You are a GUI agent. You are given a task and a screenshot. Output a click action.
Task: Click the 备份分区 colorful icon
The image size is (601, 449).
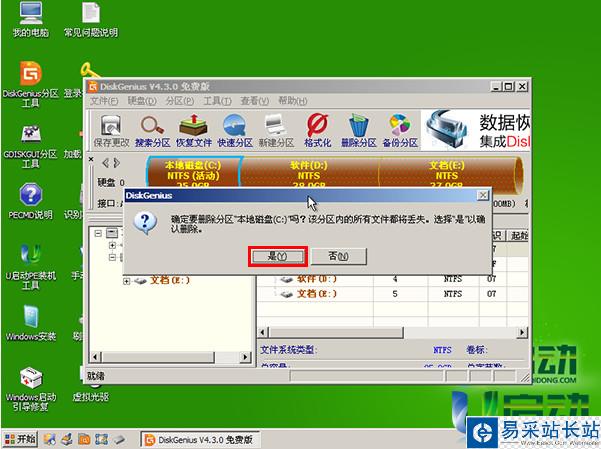click(x=400, y=131)
